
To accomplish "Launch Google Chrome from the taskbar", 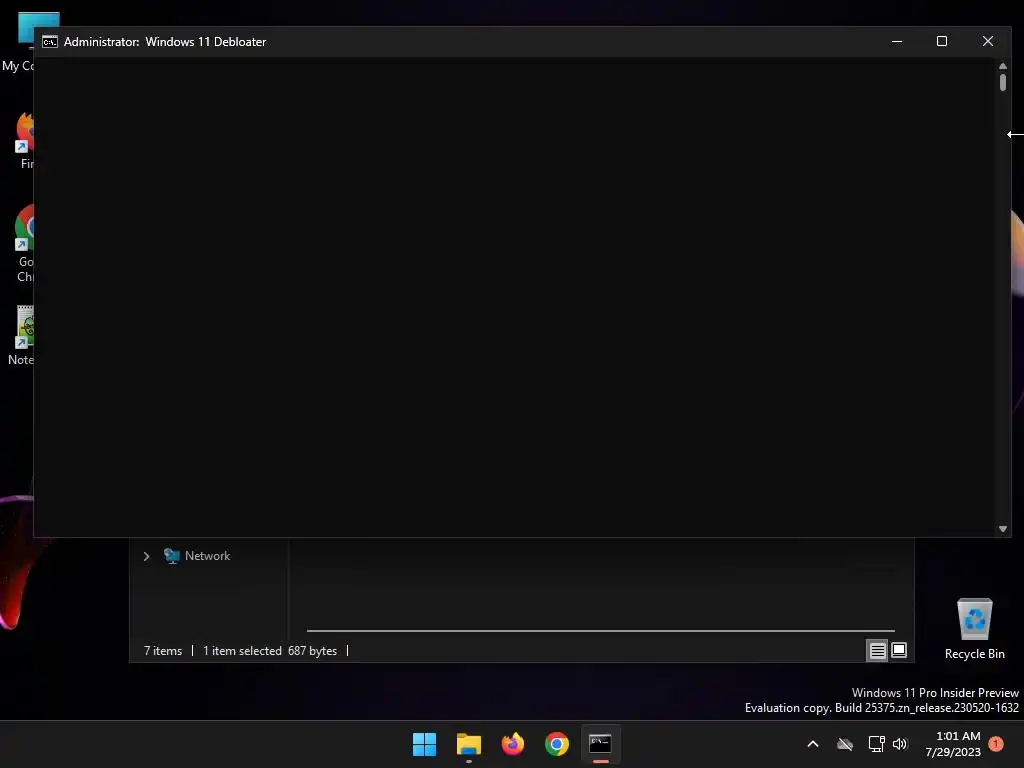I will click(x=557, y=744).
